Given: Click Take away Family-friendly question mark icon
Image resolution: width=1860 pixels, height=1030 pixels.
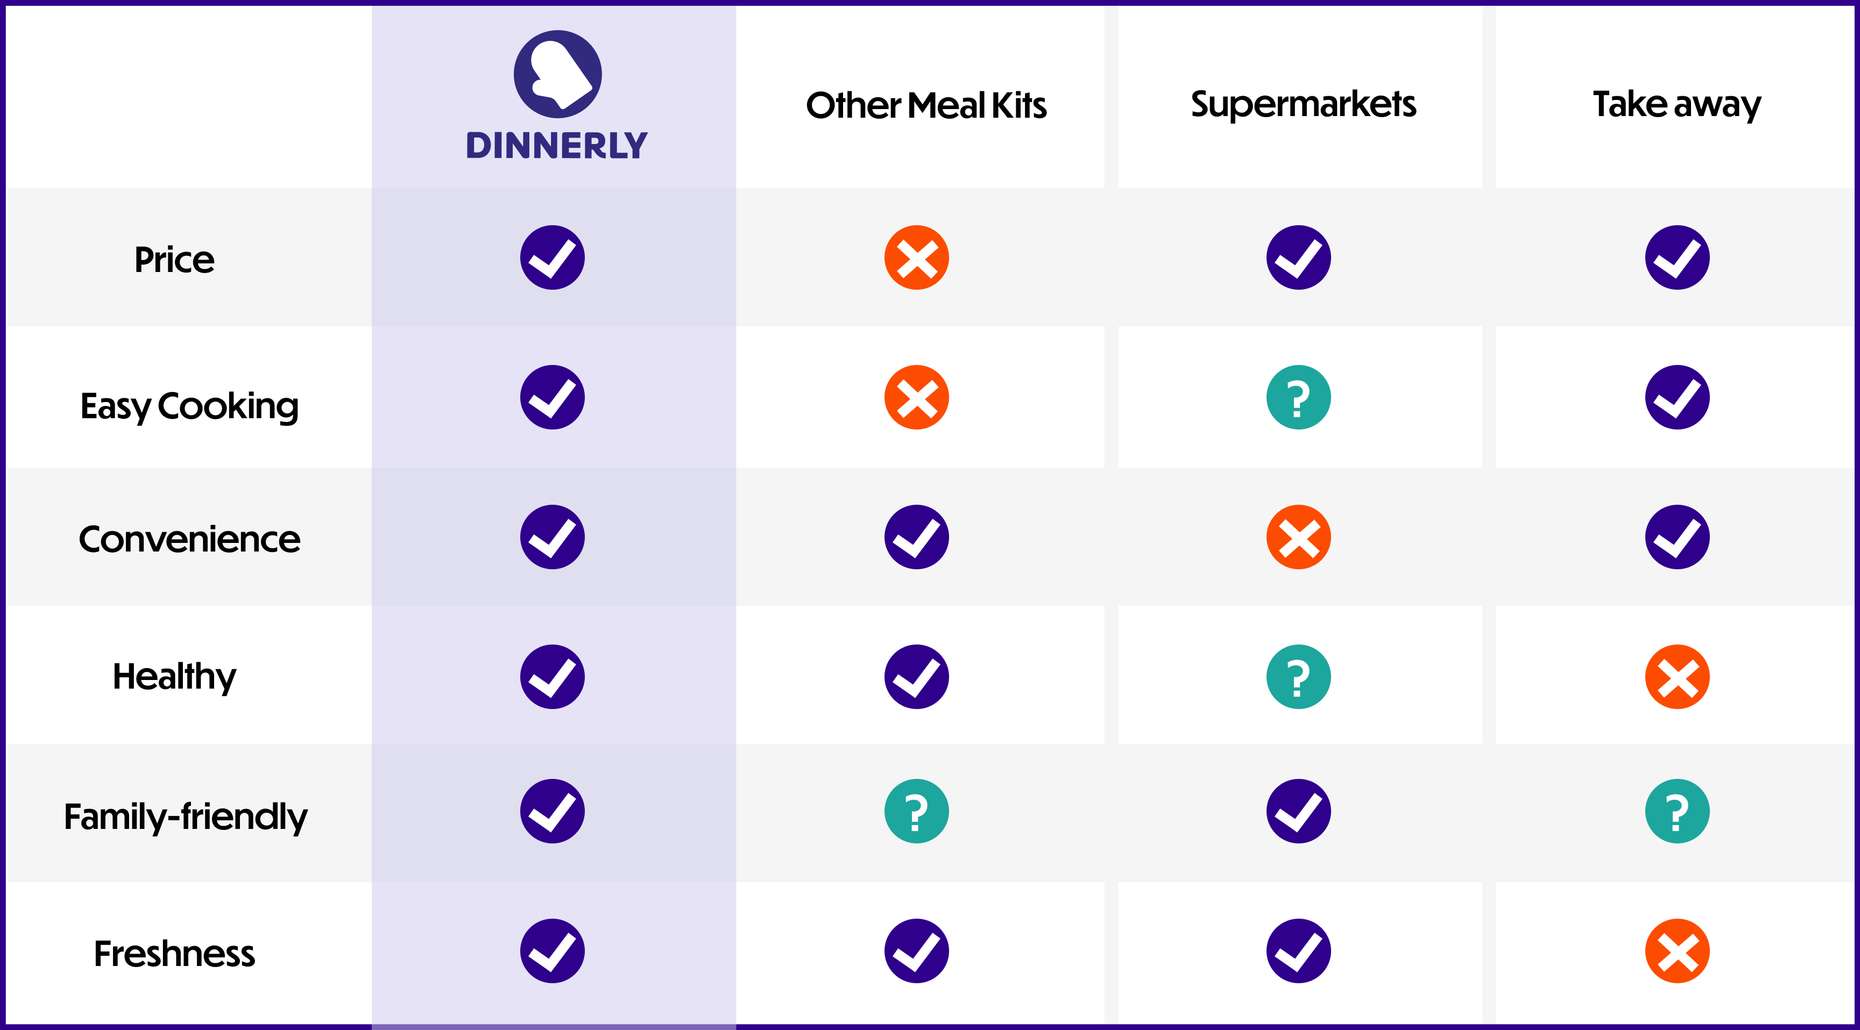Looking at the screenshot, I should 1677,811.
